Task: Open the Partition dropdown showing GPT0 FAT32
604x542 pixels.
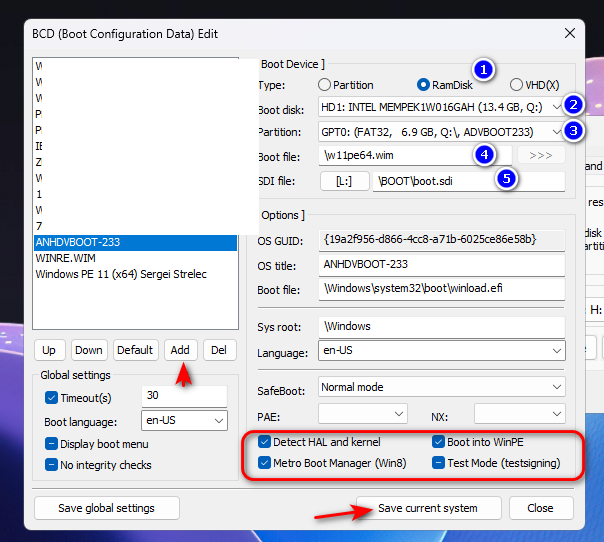Action: point(441,132)
